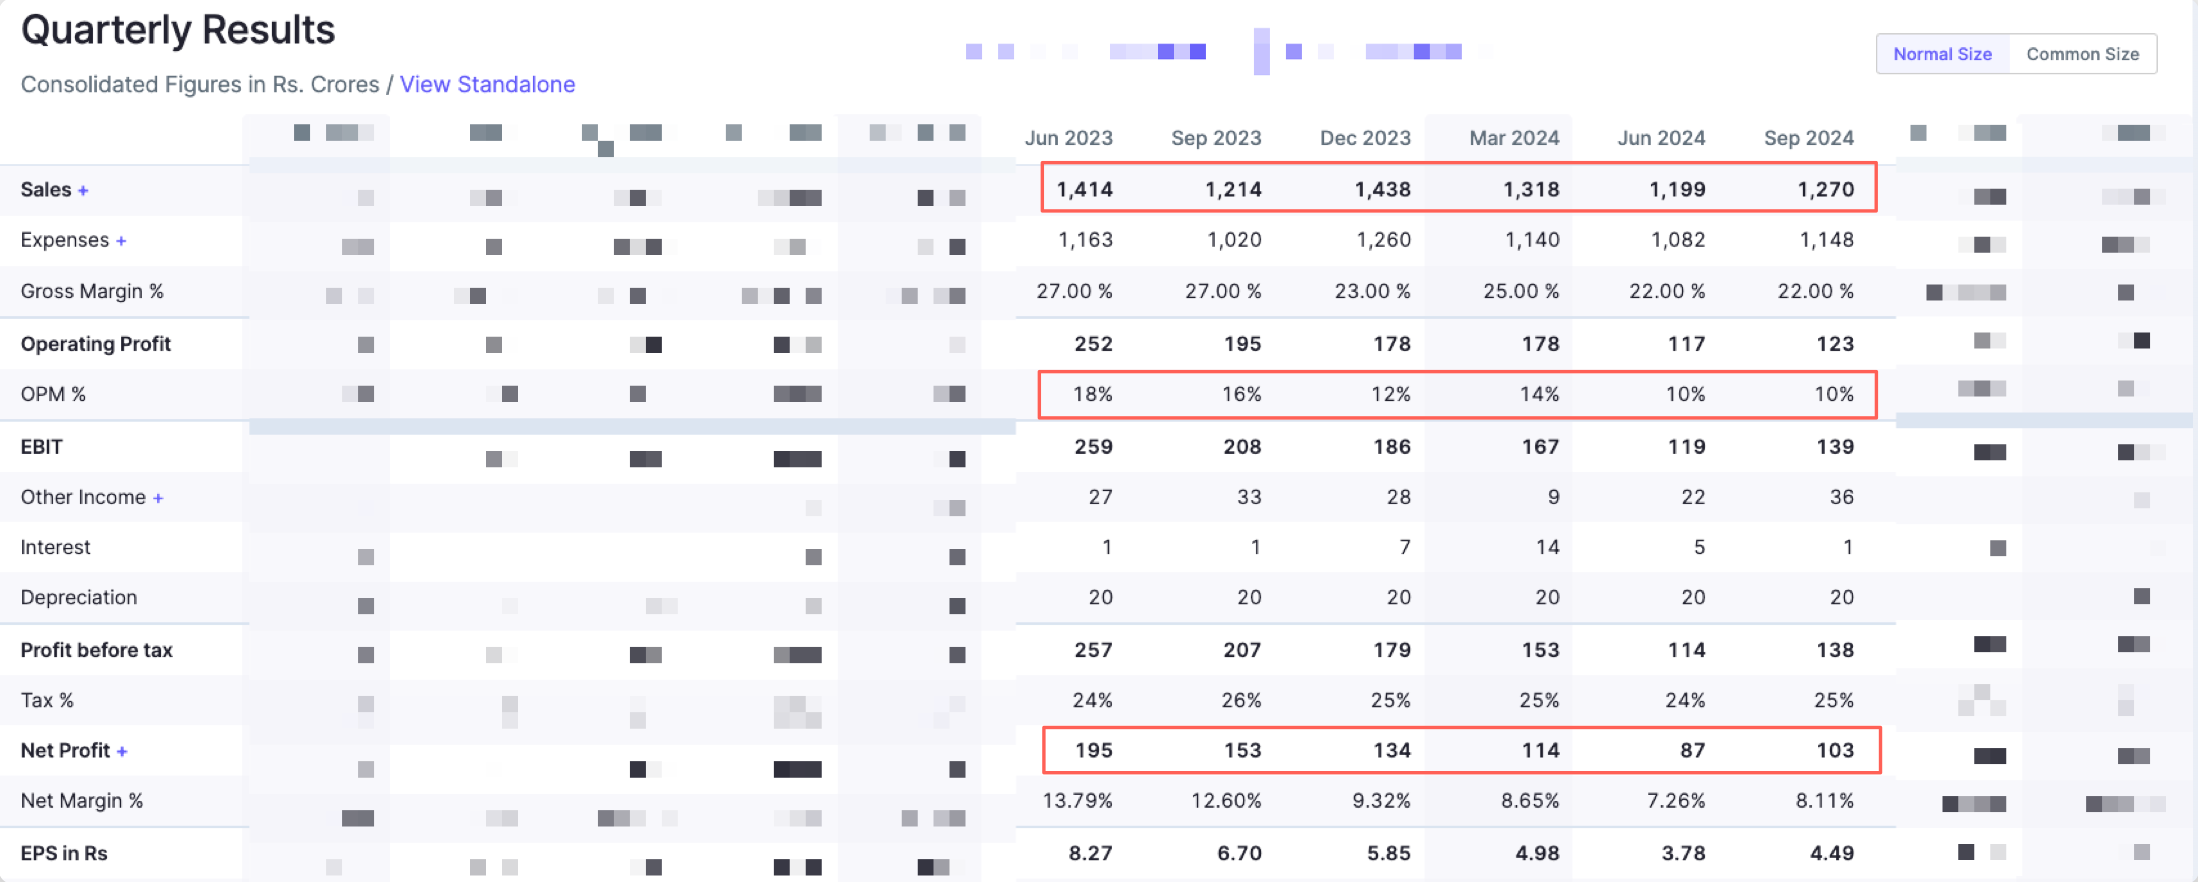Select the Other Income row label
Screen dimensions: 2198x882
click(x=83, y=497)
